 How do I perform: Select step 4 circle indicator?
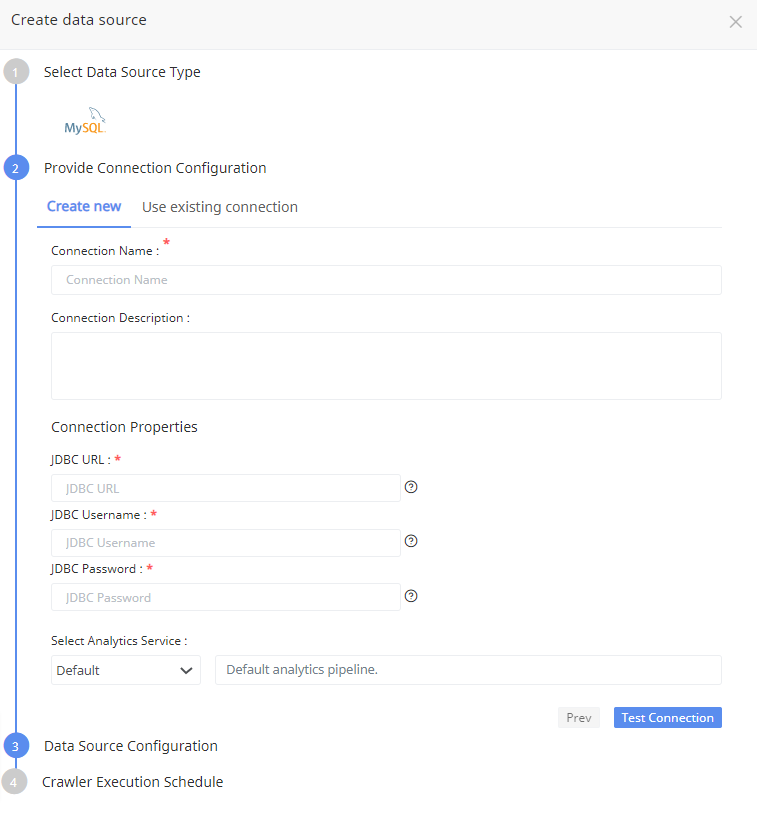point(14,782)
